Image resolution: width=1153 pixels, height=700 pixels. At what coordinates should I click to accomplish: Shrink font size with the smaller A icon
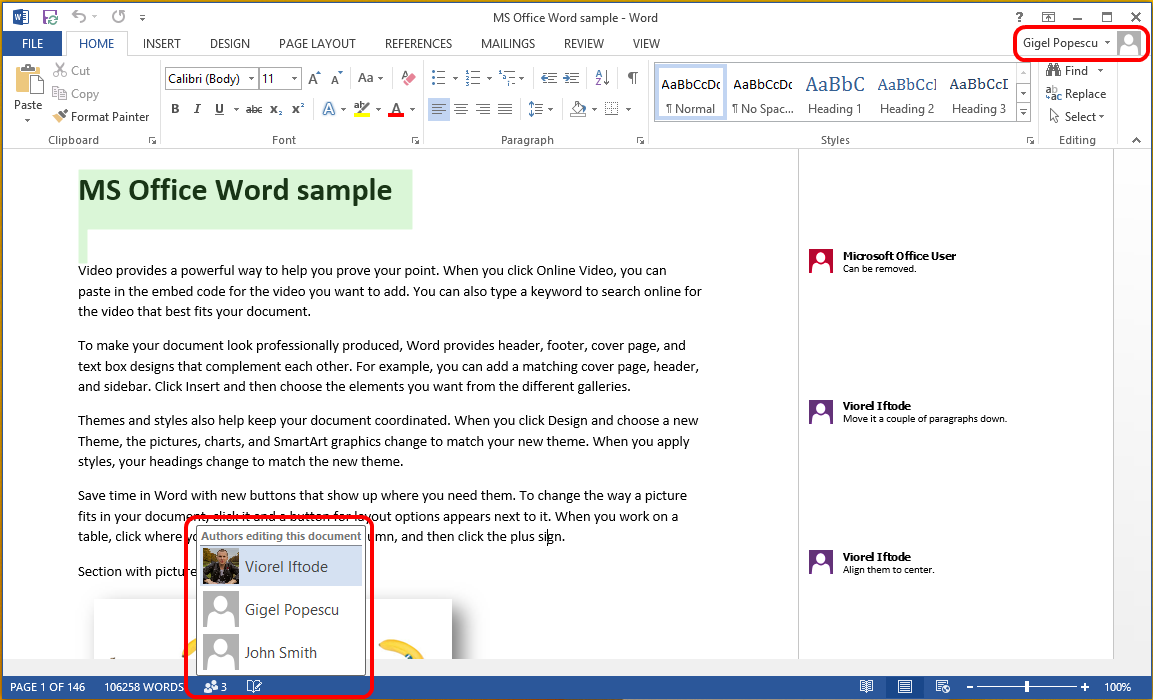(x=336, y=78)
